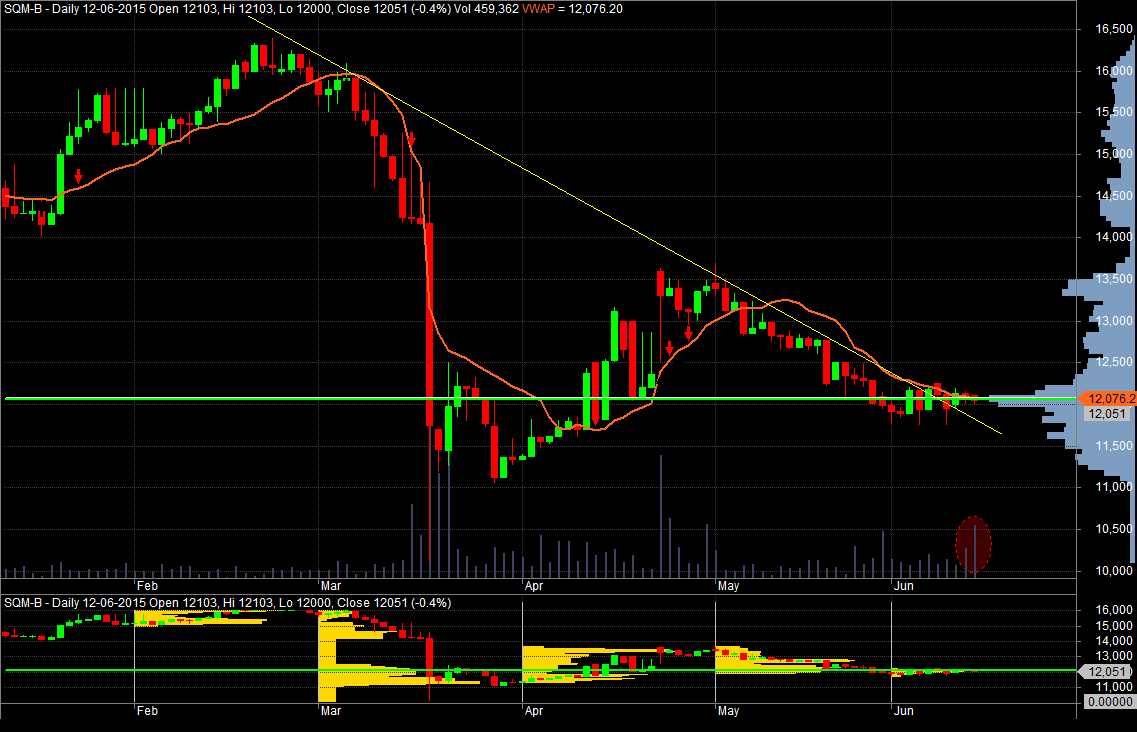Click the Mar label on the main chart time axis
Image resolution: width=1137 pixels, height=732 pixels.
[x=331, y=585]
